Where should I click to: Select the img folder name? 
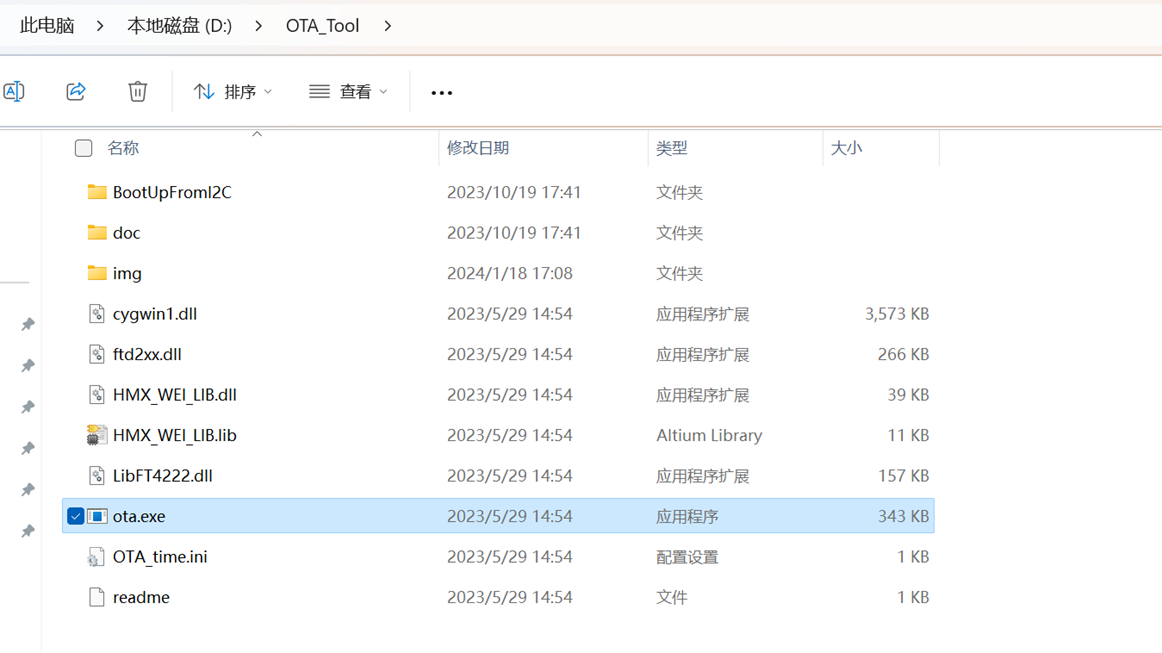[x=127, y=273]
